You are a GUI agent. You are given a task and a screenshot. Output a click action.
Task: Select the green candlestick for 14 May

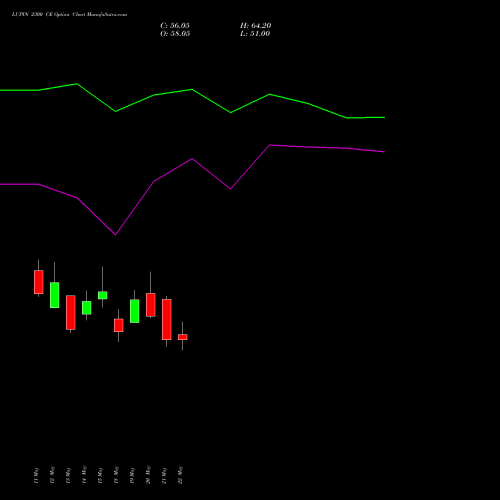point(87,308)
